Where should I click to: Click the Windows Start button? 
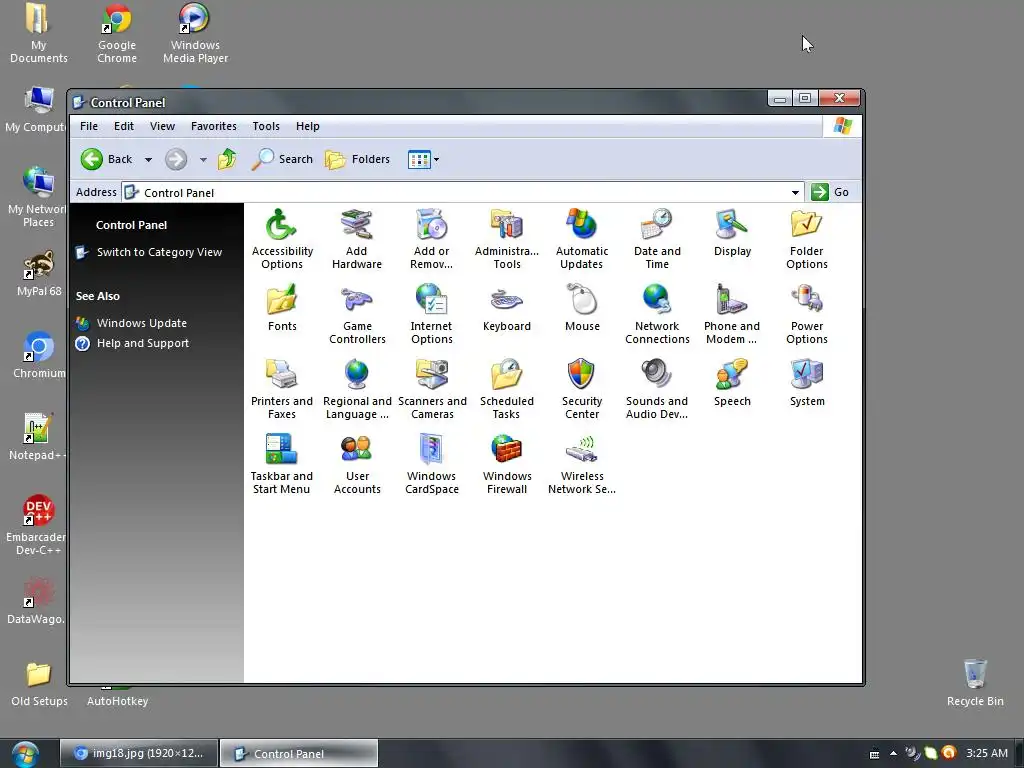[25, 754]
